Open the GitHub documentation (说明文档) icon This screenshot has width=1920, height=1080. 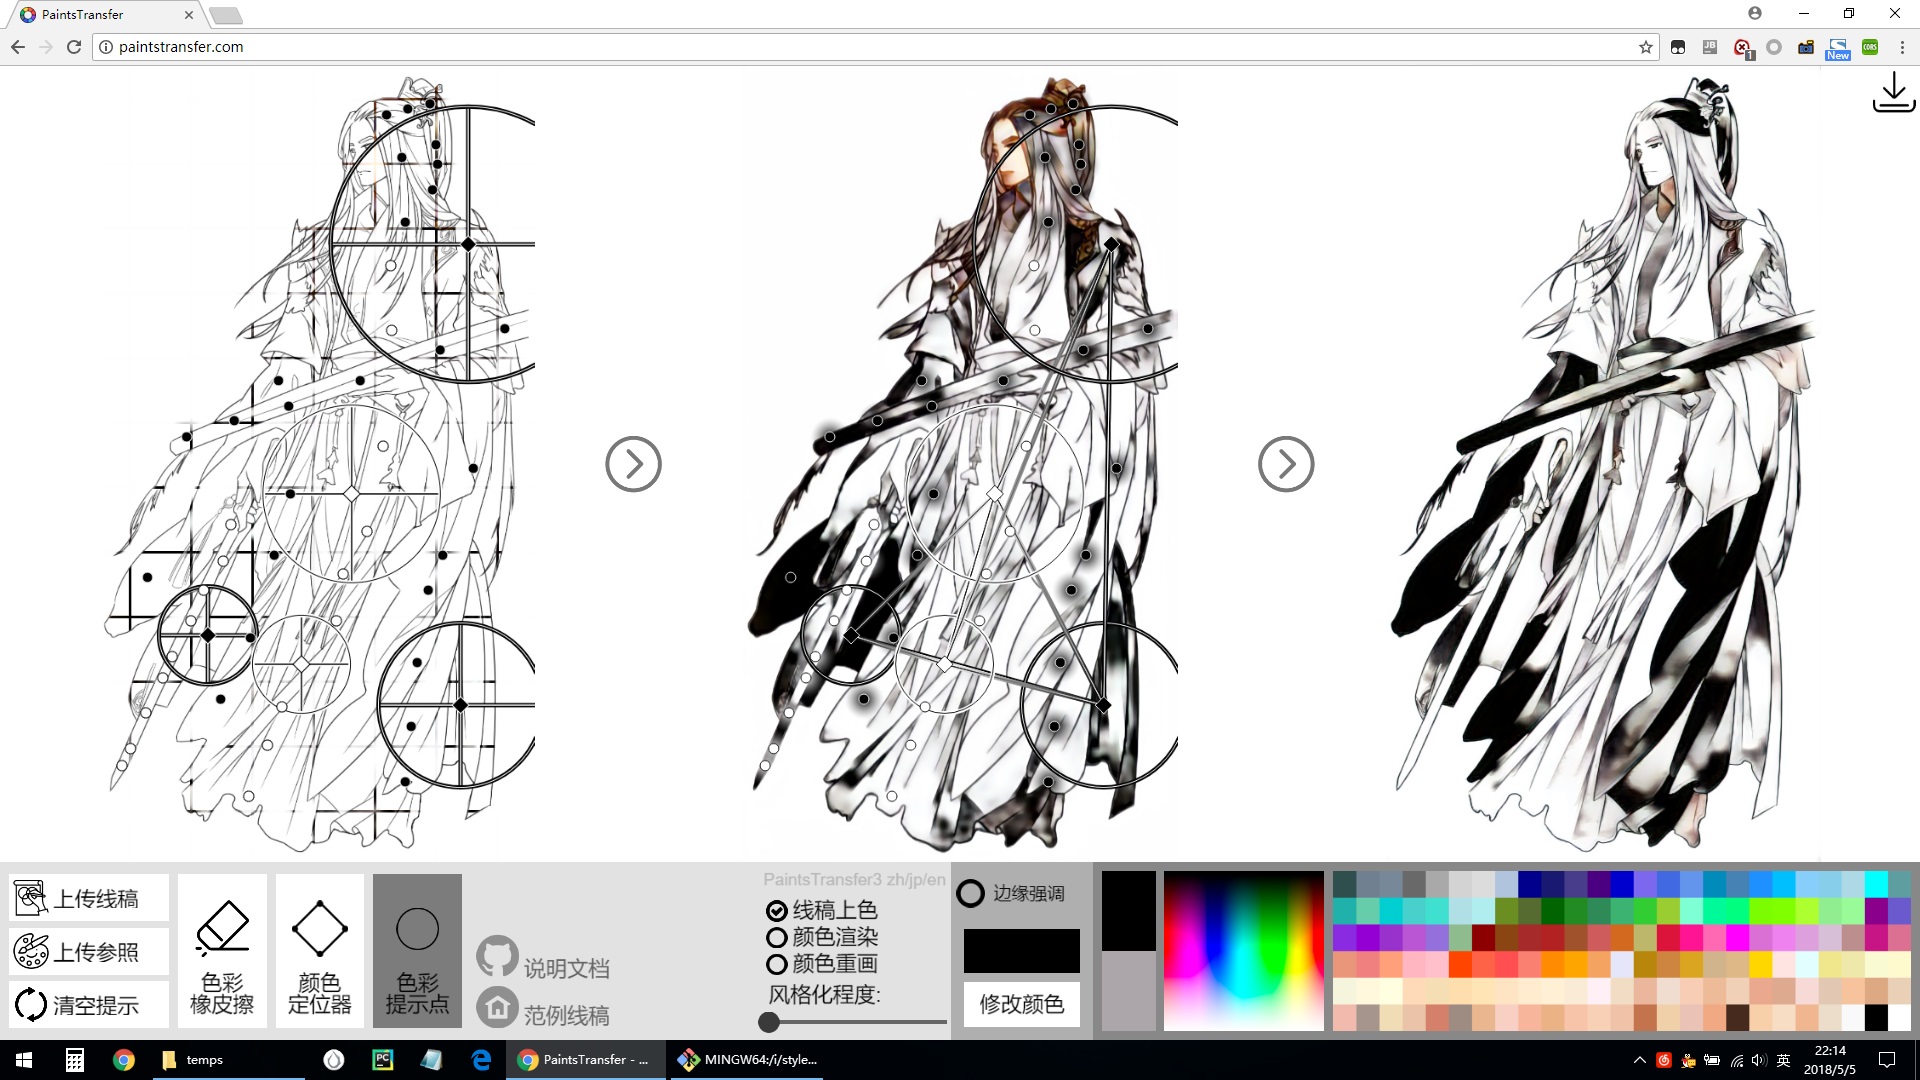click(x=497, y=957)
